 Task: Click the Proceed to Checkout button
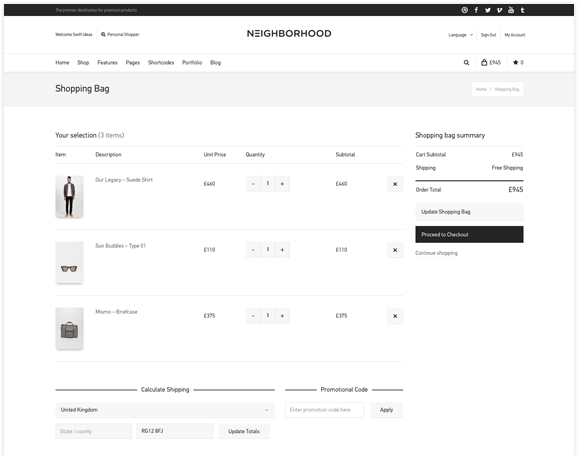coord(469,234)
